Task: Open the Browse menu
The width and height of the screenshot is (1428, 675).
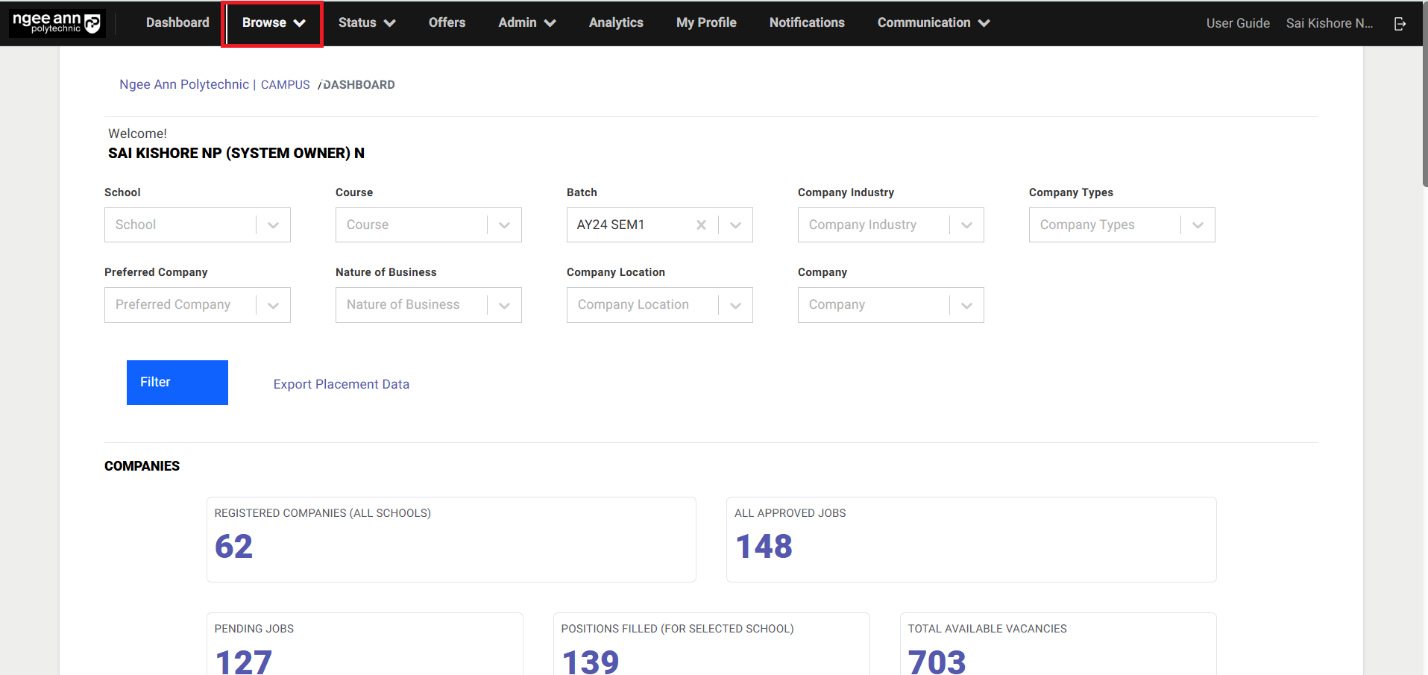Action: pos(273,23)
